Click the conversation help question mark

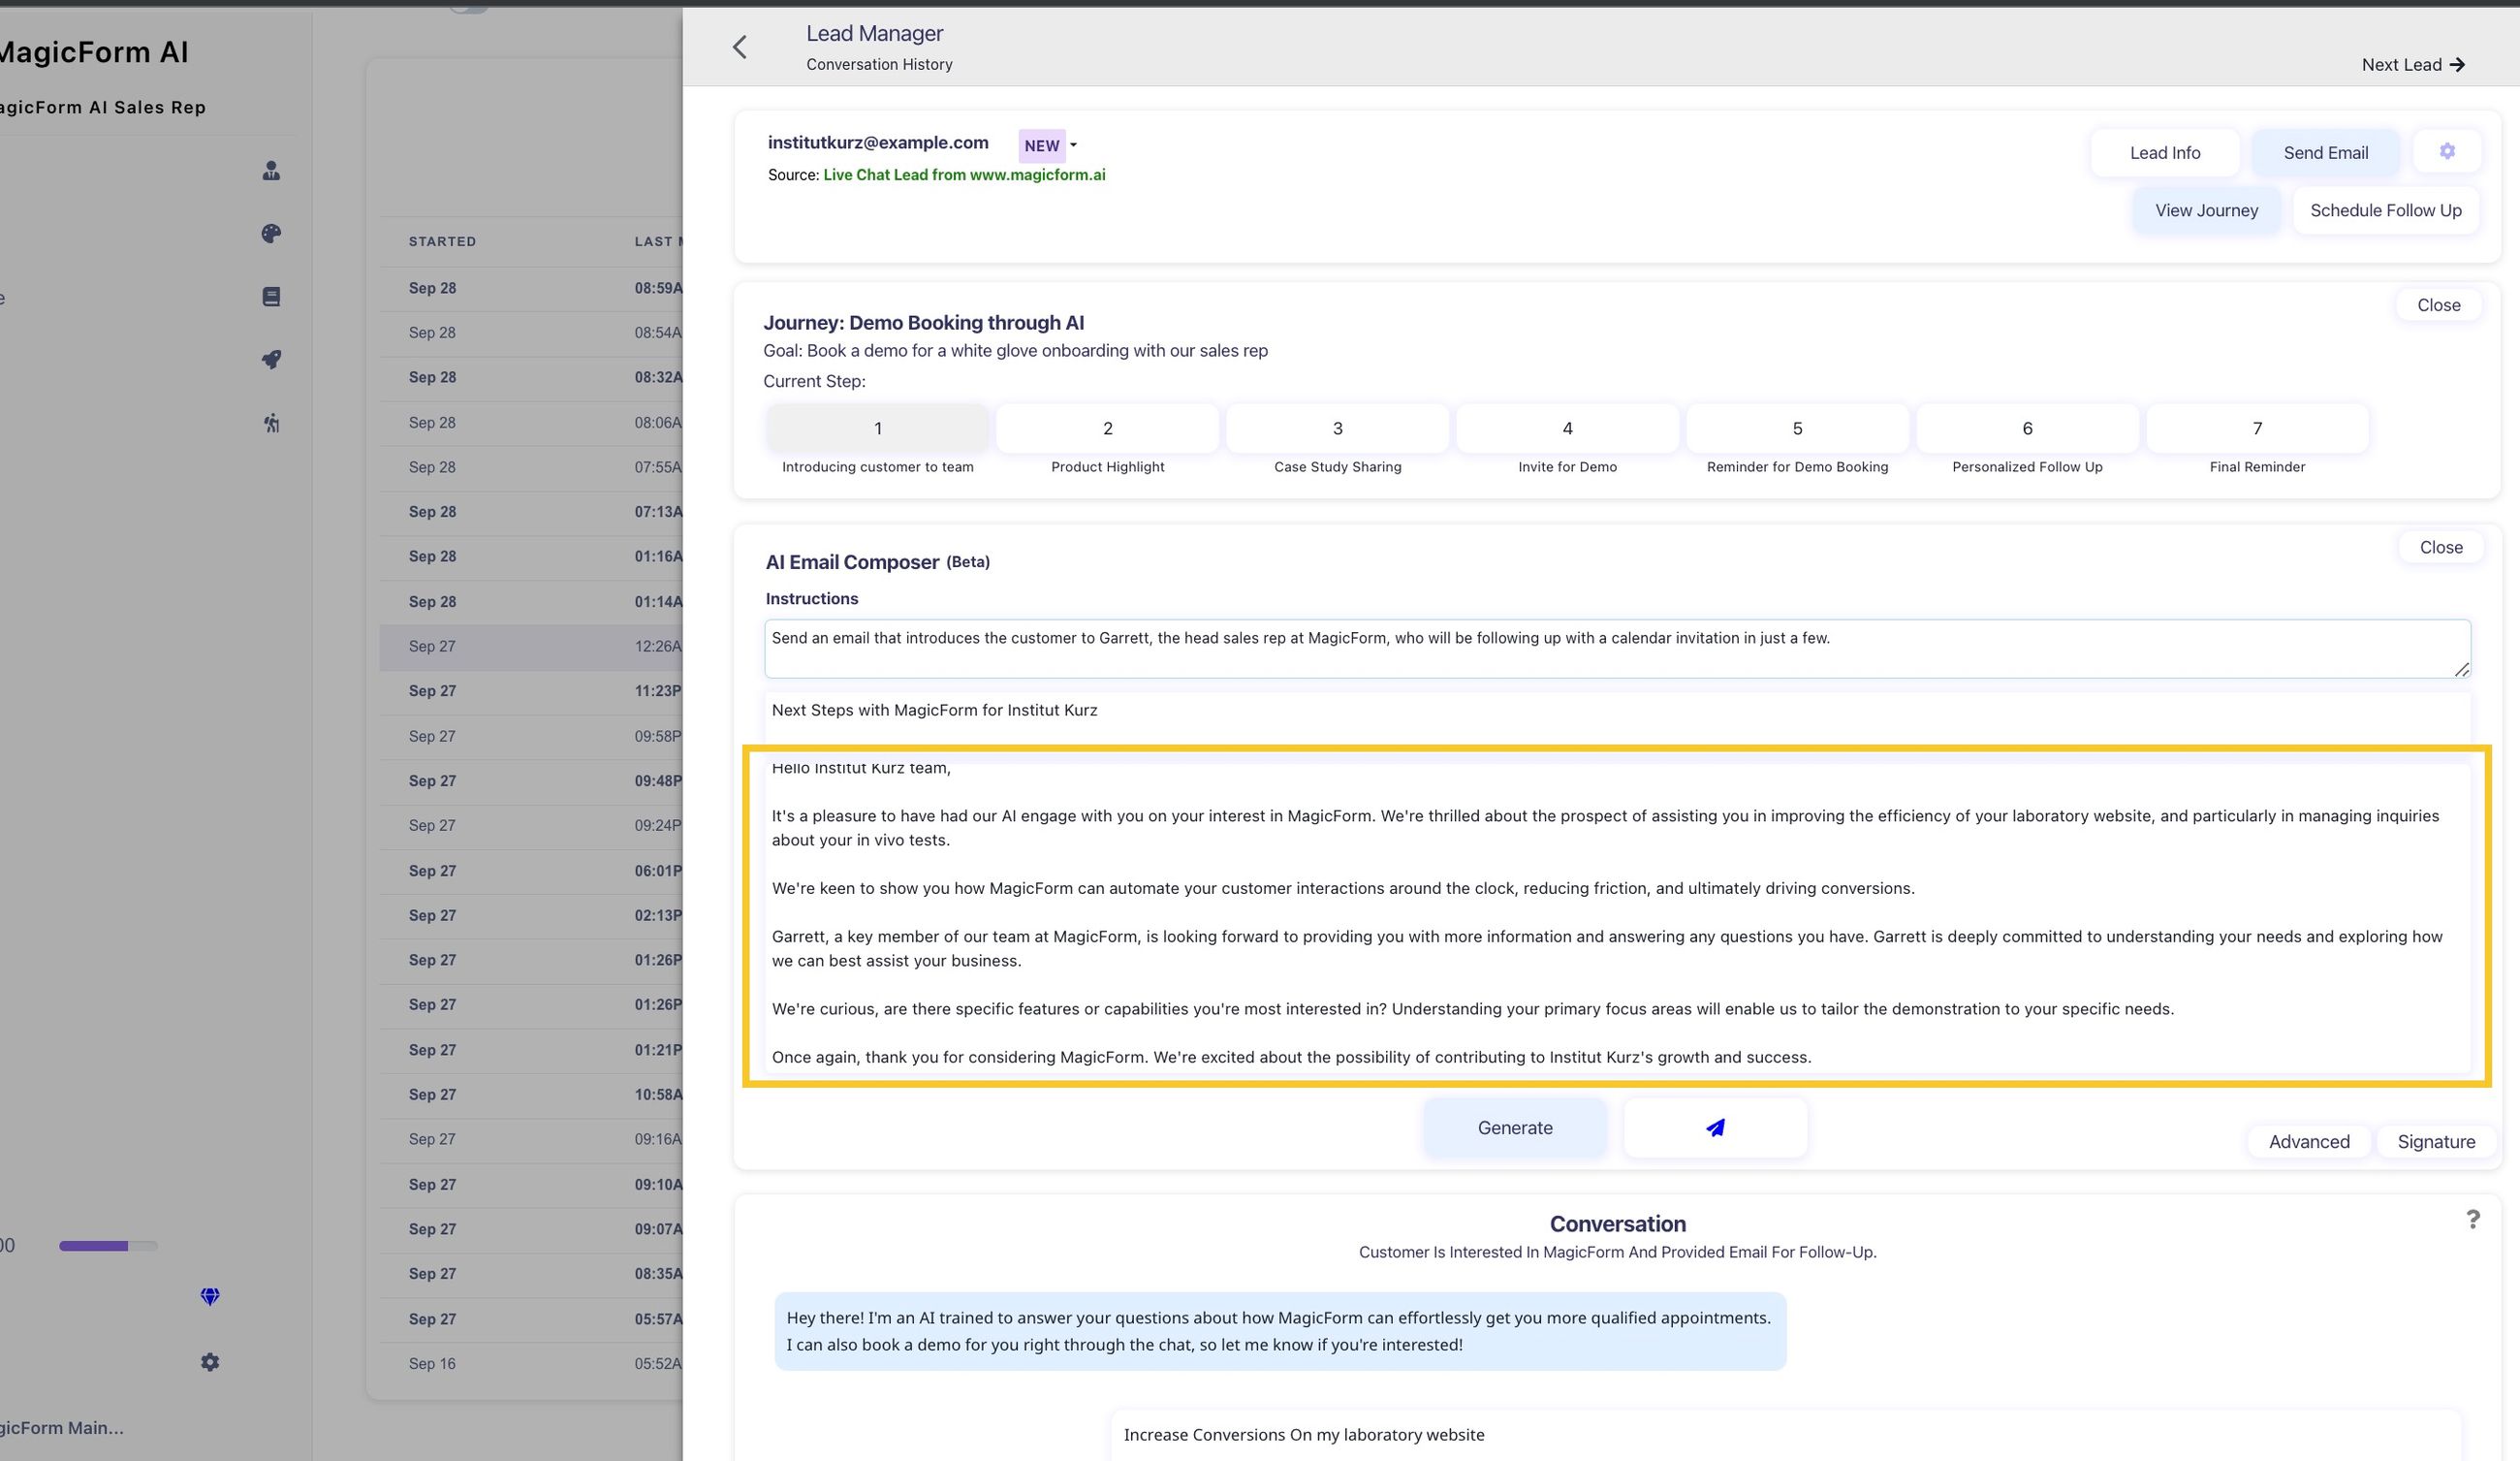pos(2472,1219)
